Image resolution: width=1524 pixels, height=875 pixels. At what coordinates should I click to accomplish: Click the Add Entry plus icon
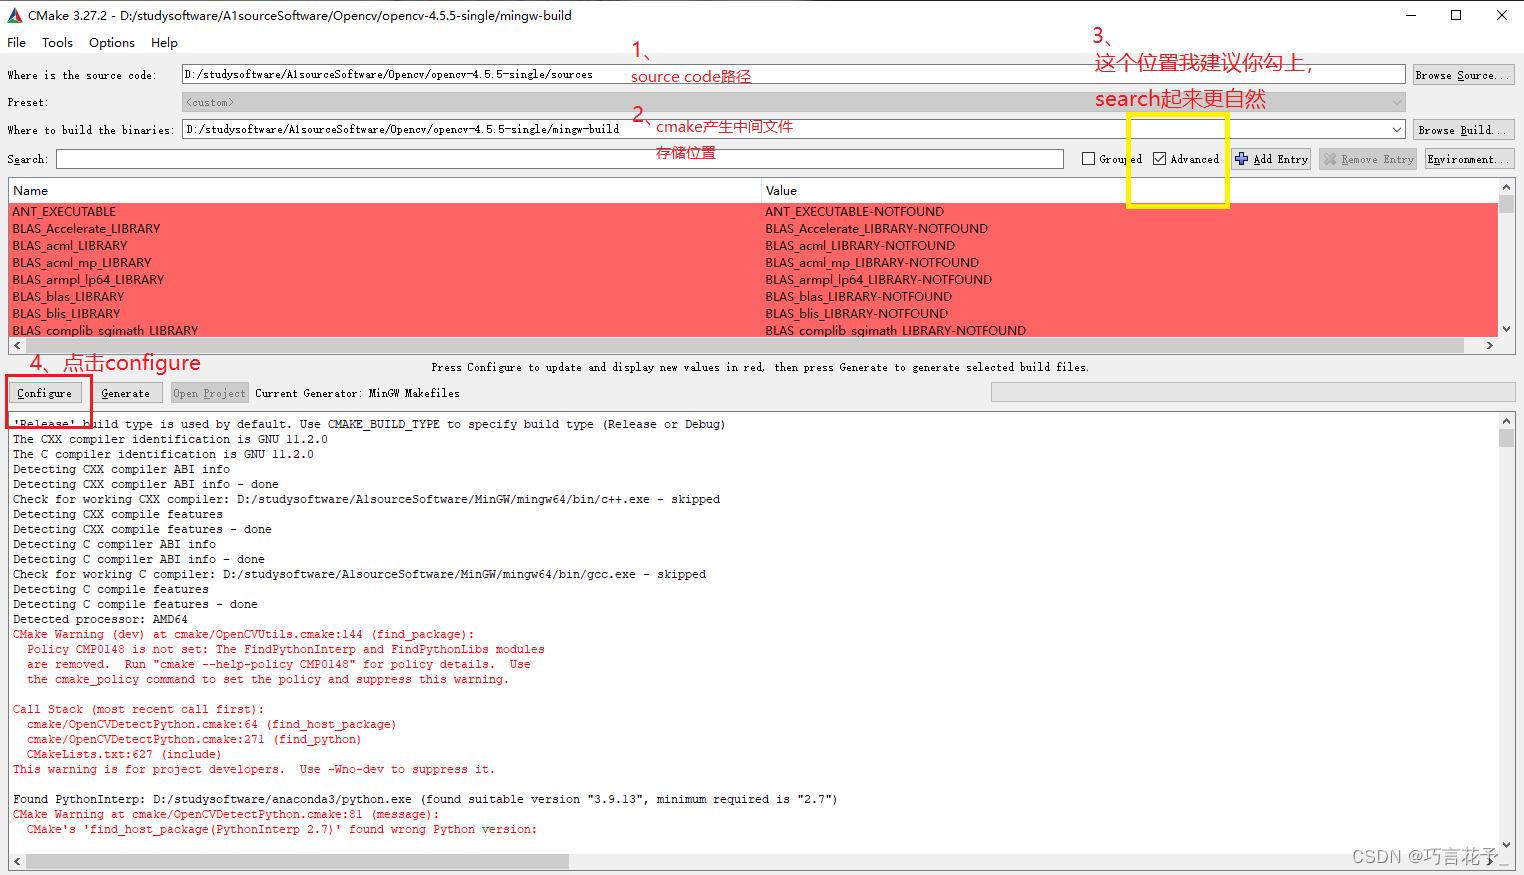point(1242,159)
